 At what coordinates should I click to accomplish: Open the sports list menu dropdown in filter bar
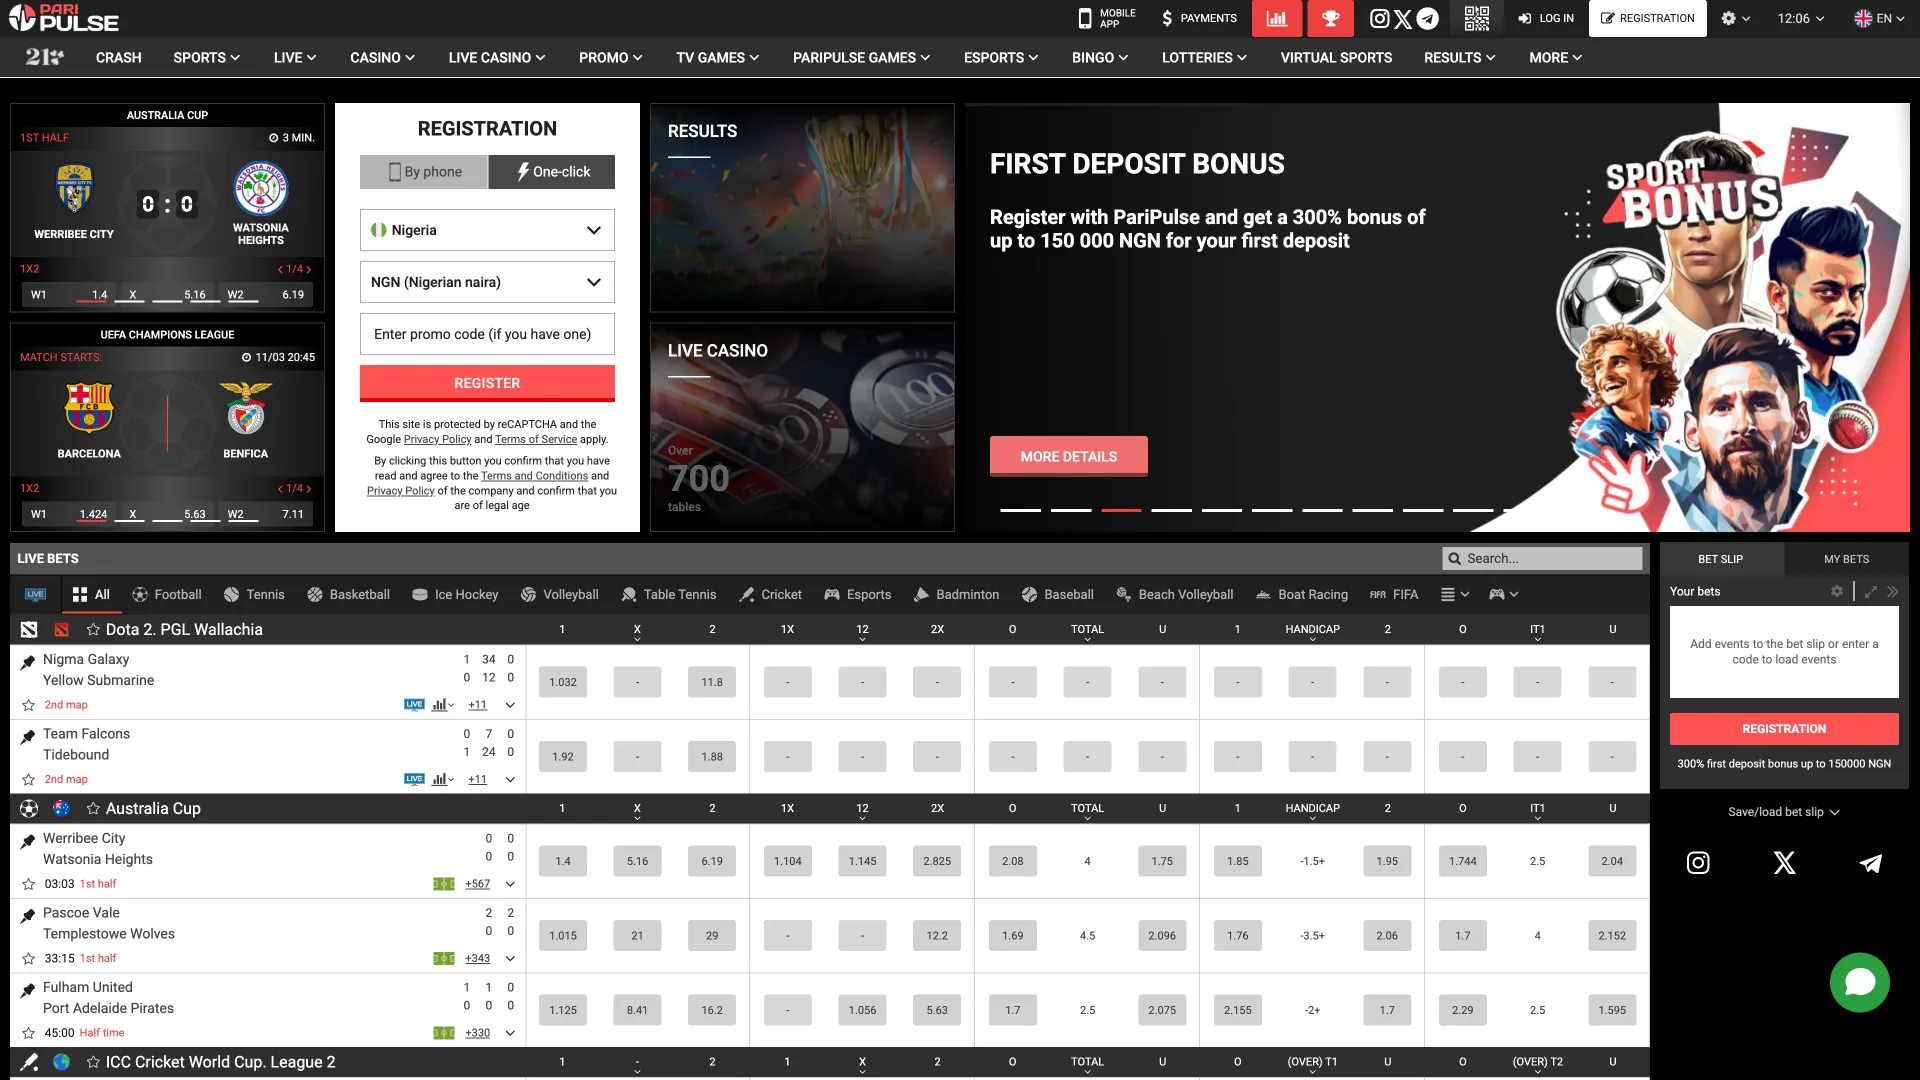[1455, 594]
